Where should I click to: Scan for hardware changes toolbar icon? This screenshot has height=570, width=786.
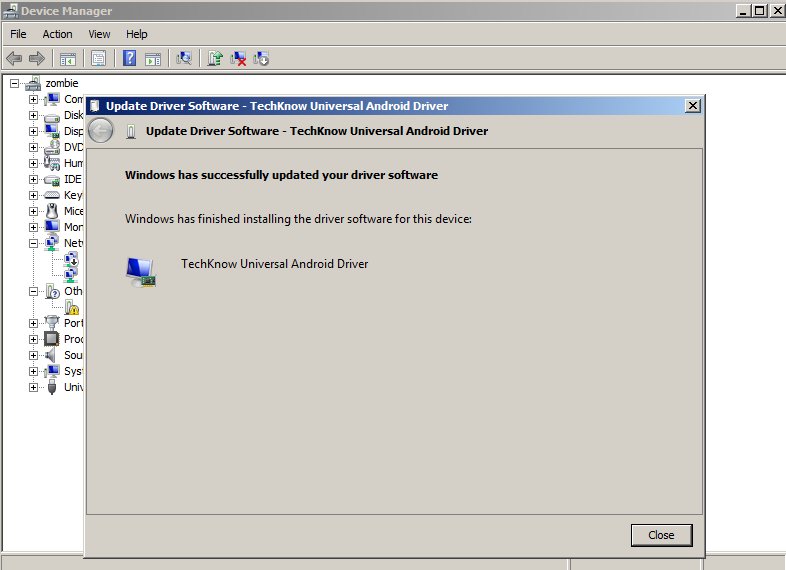click(x=184, y=59)
